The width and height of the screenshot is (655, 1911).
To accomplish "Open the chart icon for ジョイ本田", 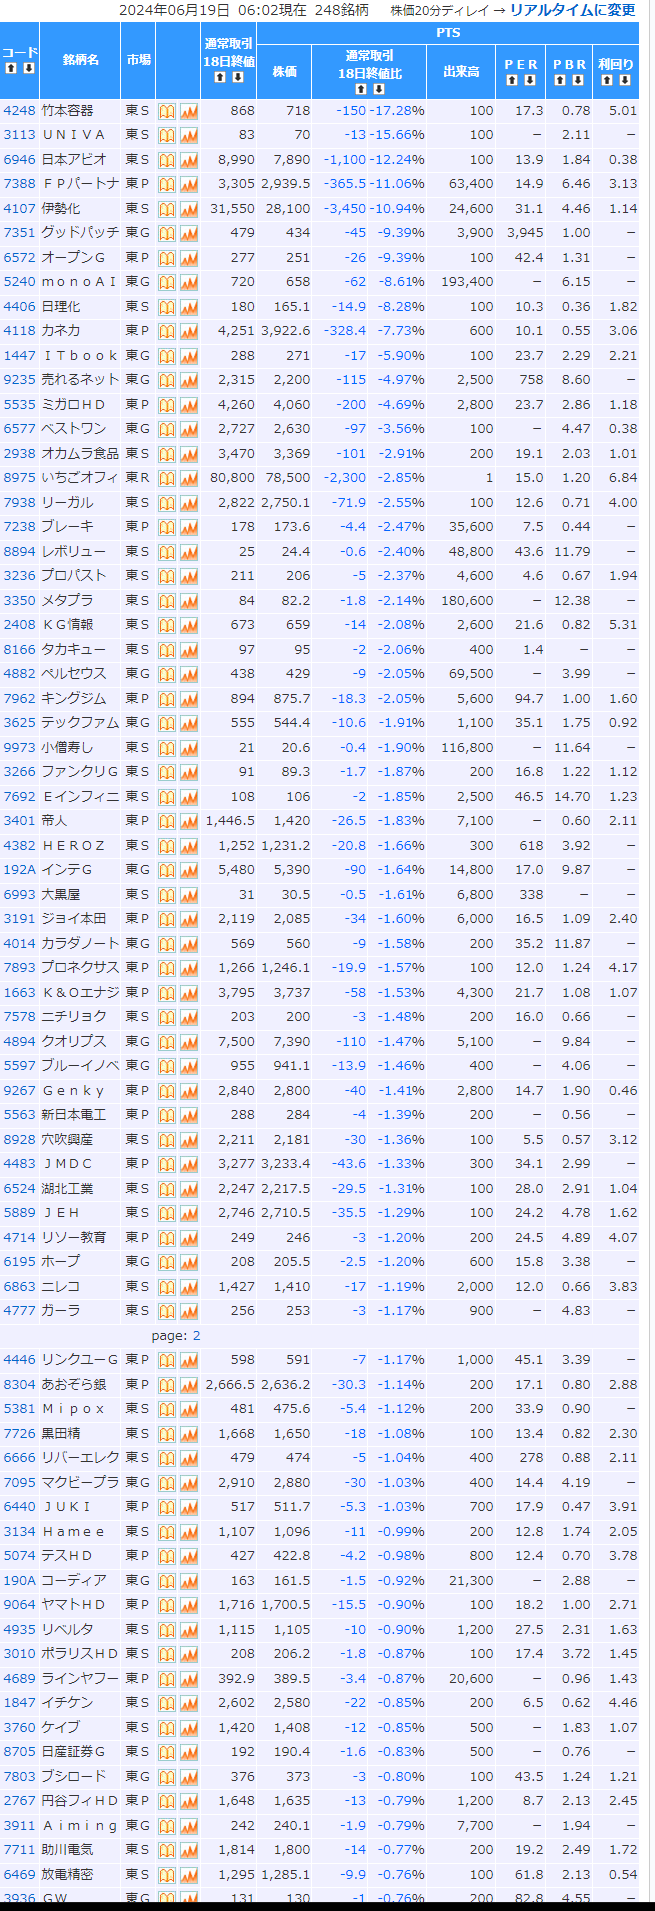I will (x=189, y=919).
